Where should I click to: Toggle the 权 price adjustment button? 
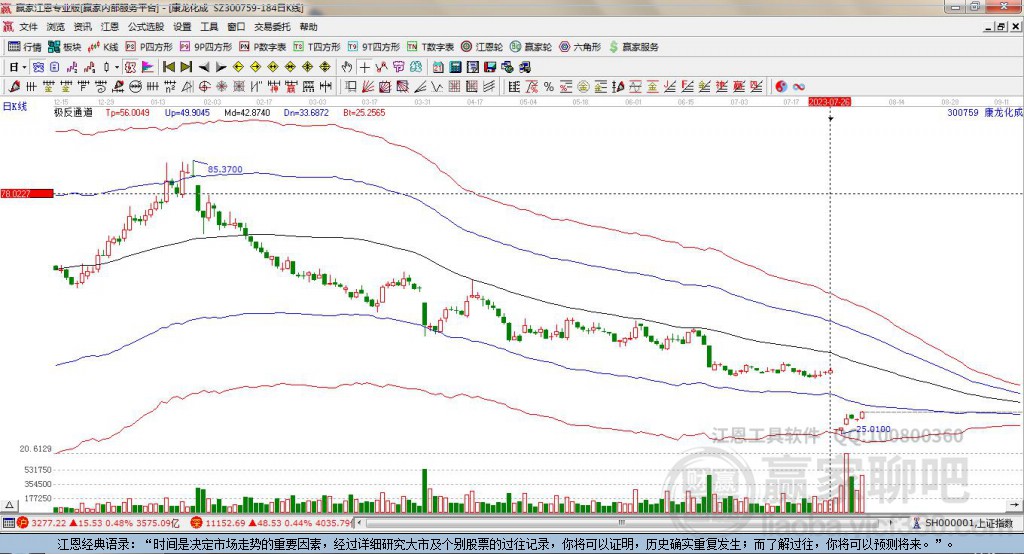130,67
